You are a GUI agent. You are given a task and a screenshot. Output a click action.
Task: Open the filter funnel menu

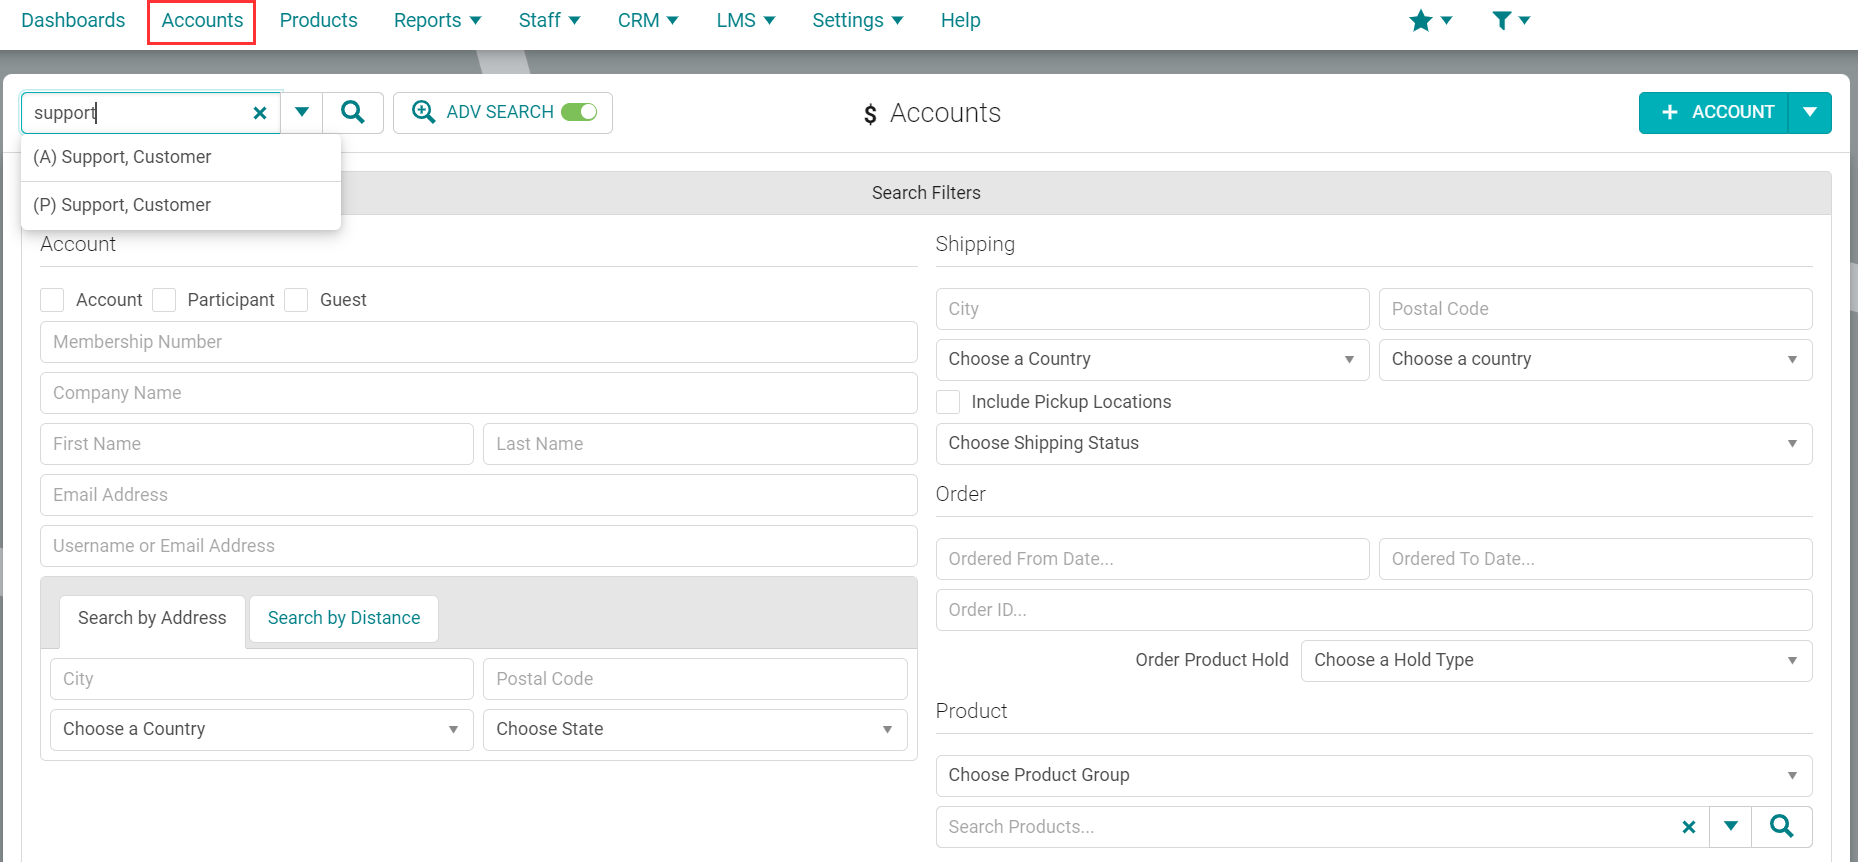pos(1511,20)
